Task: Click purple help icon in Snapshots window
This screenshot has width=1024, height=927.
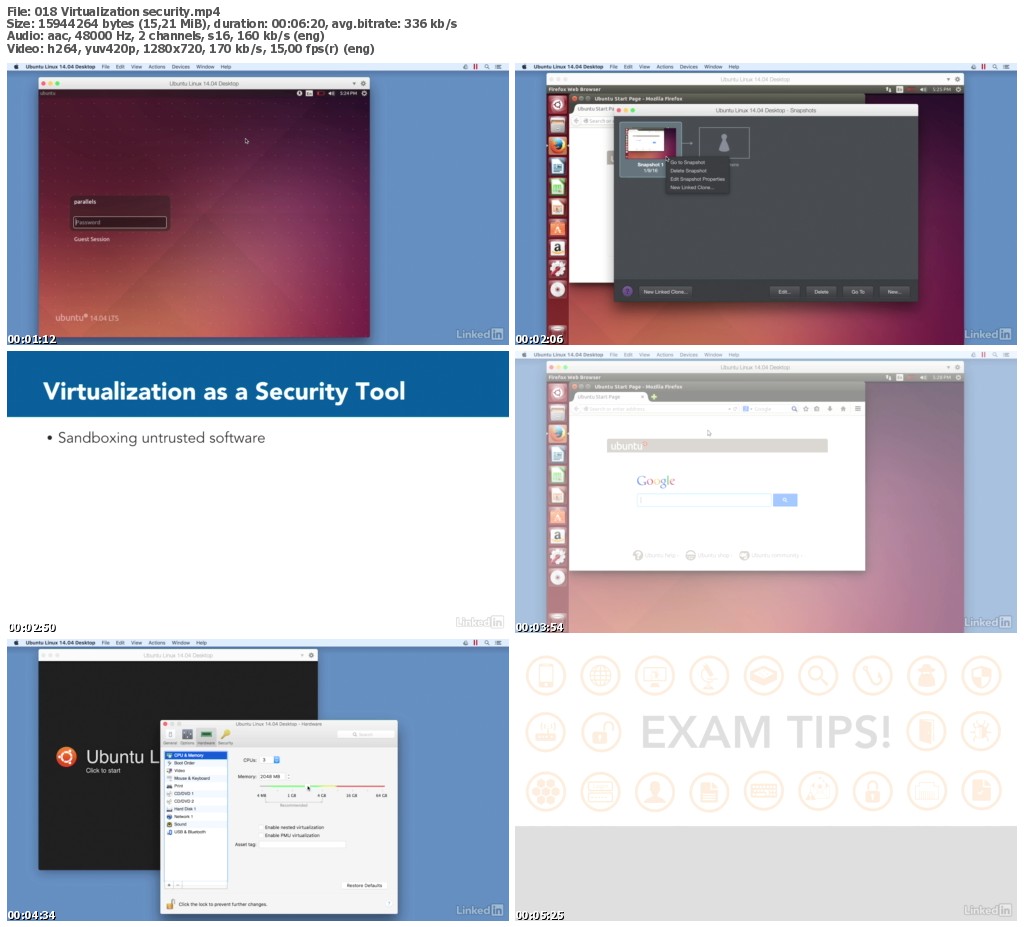Action: click(x=627, y=291)
